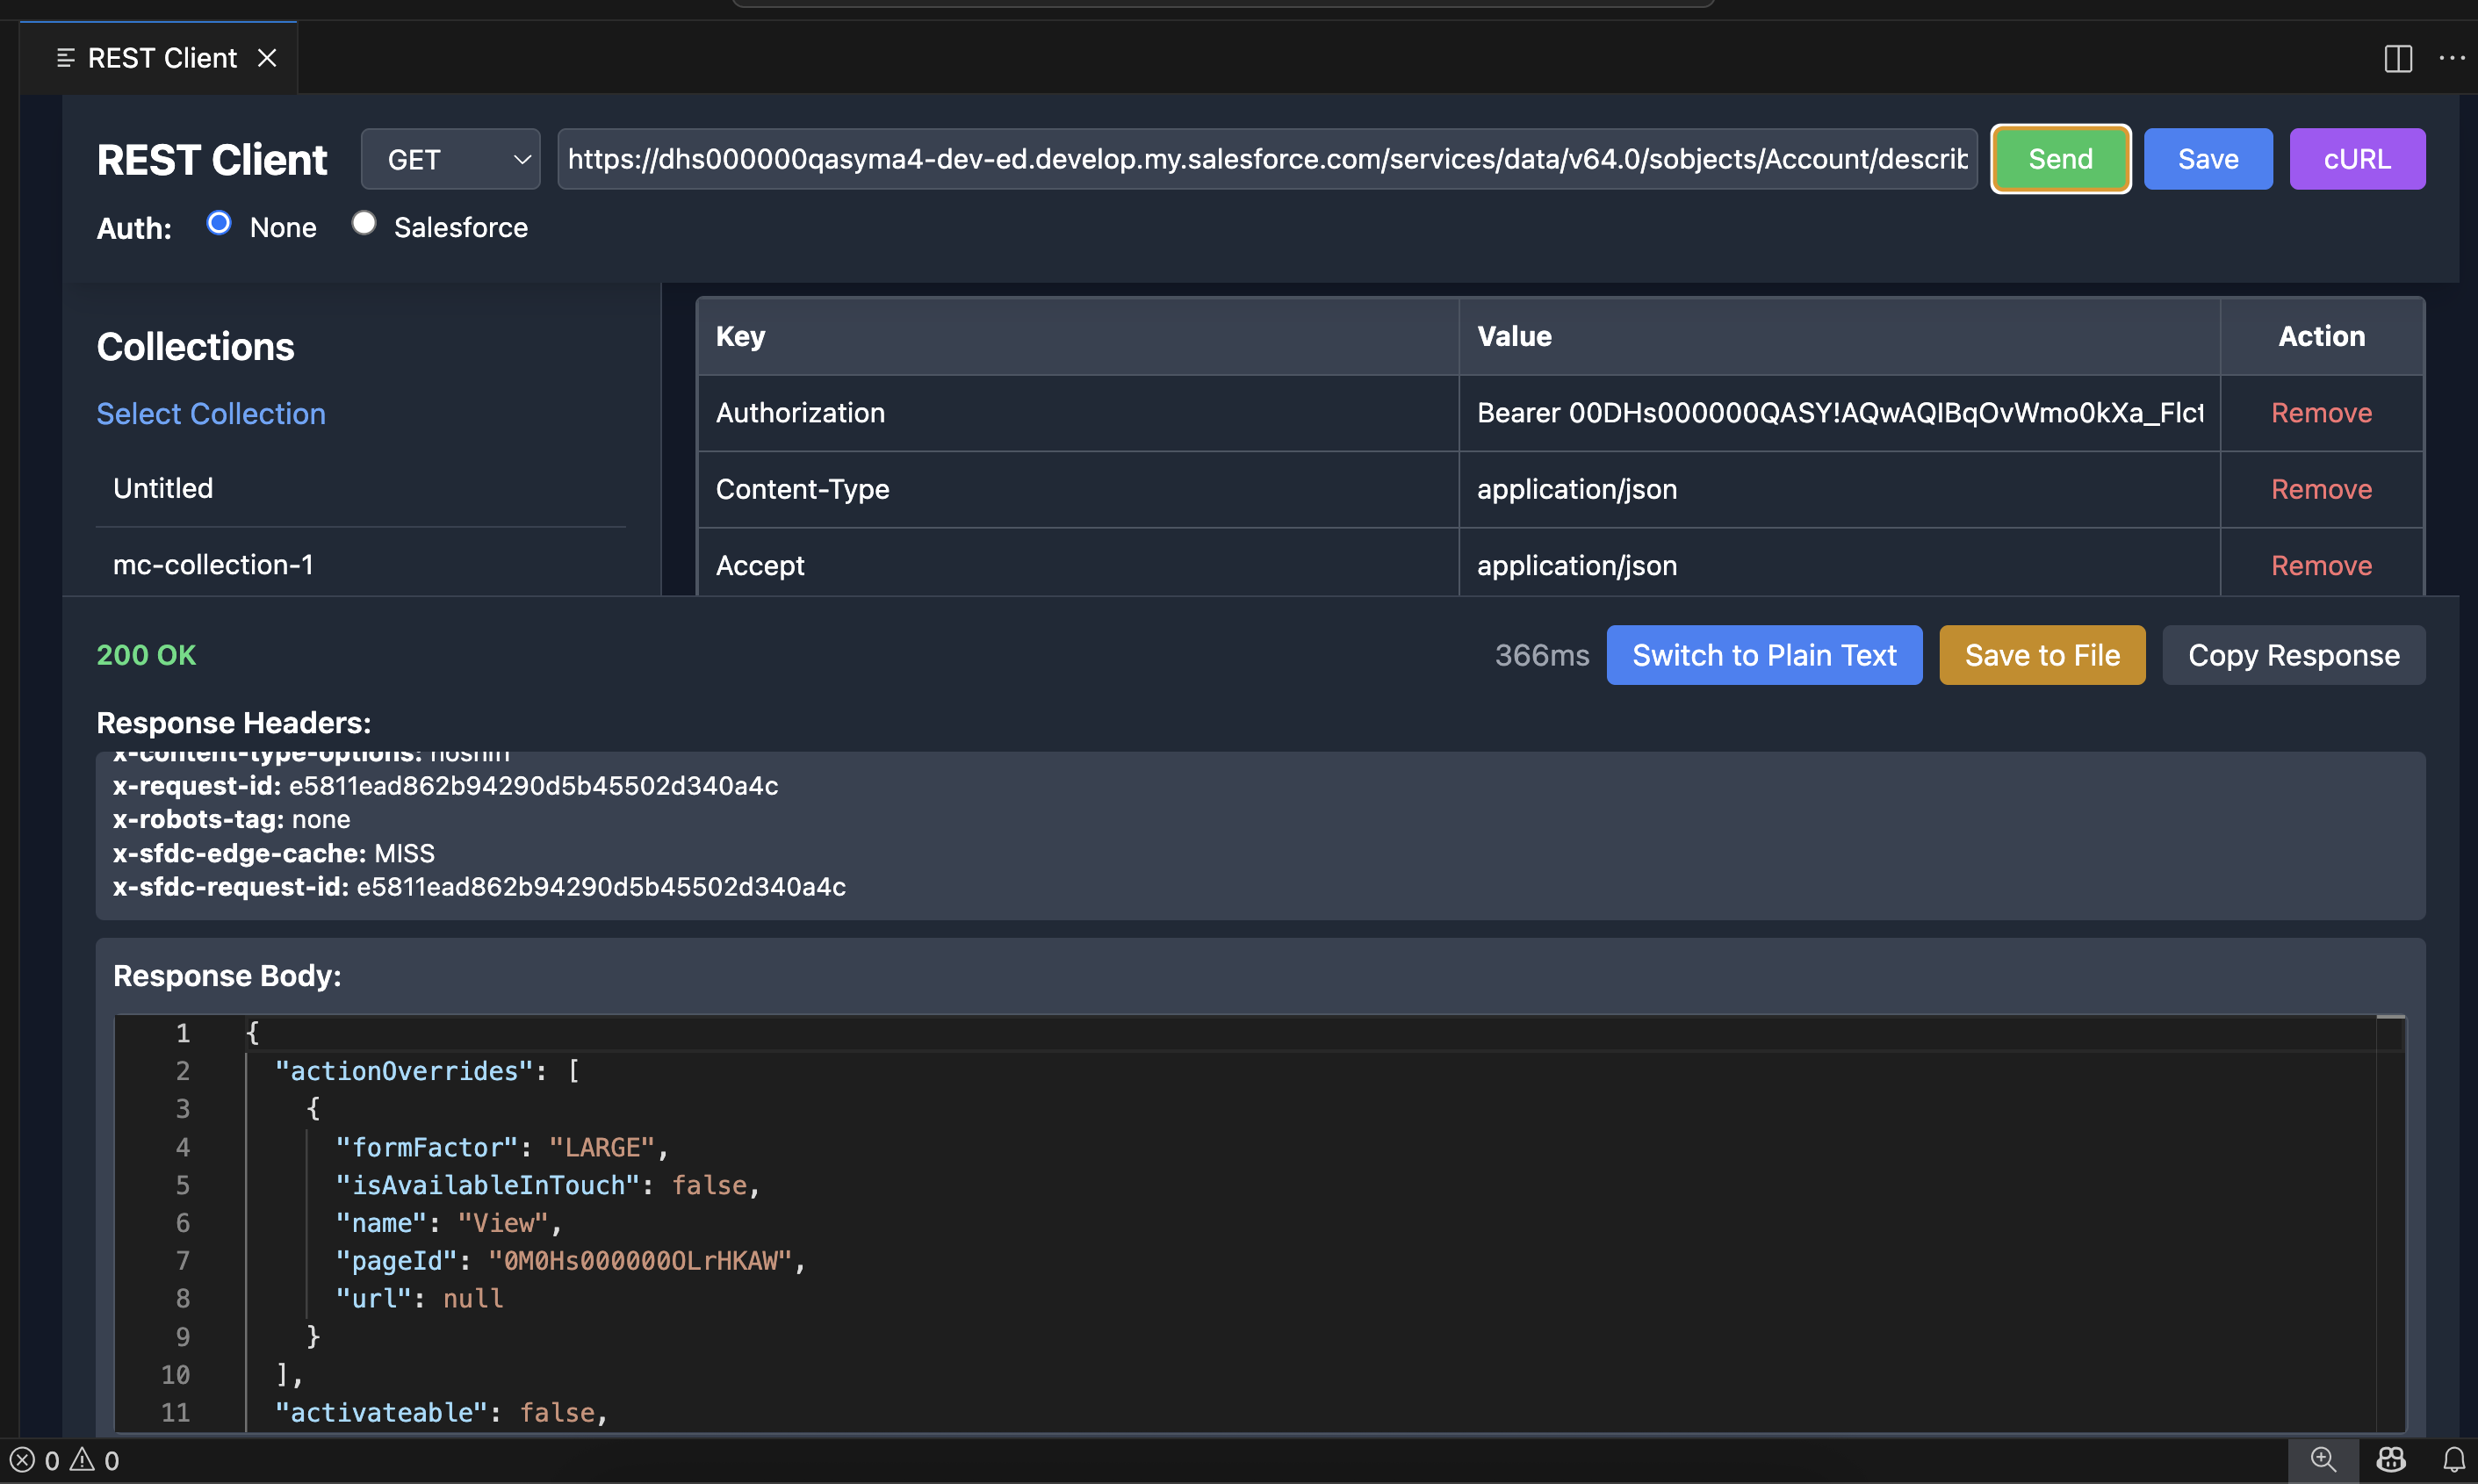Image resolution: width=2478 pixels, height=1484 pixels.
Task: Remove the Authorization header row
Action: pyautogui.click(x=2320, y=413)
